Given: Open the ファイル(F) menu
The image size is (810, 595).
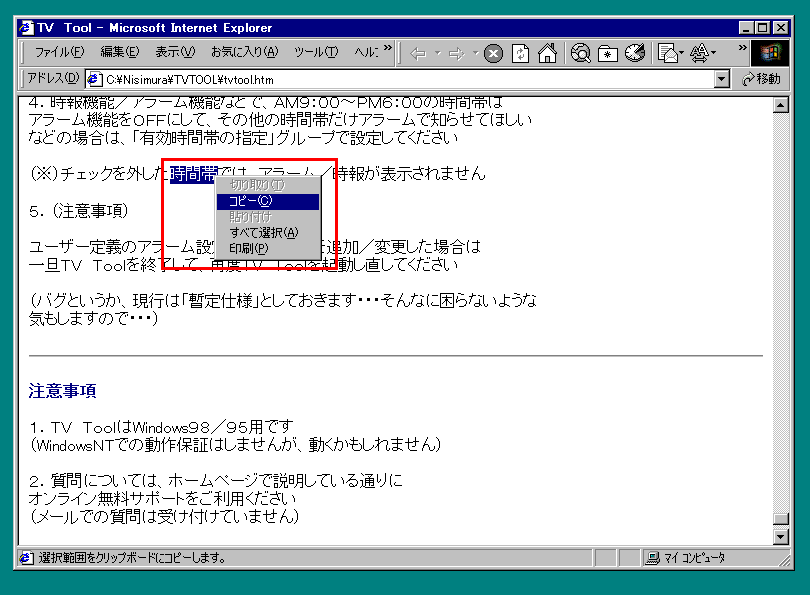Looking at the screenshot, I should (x=59, y=52).
